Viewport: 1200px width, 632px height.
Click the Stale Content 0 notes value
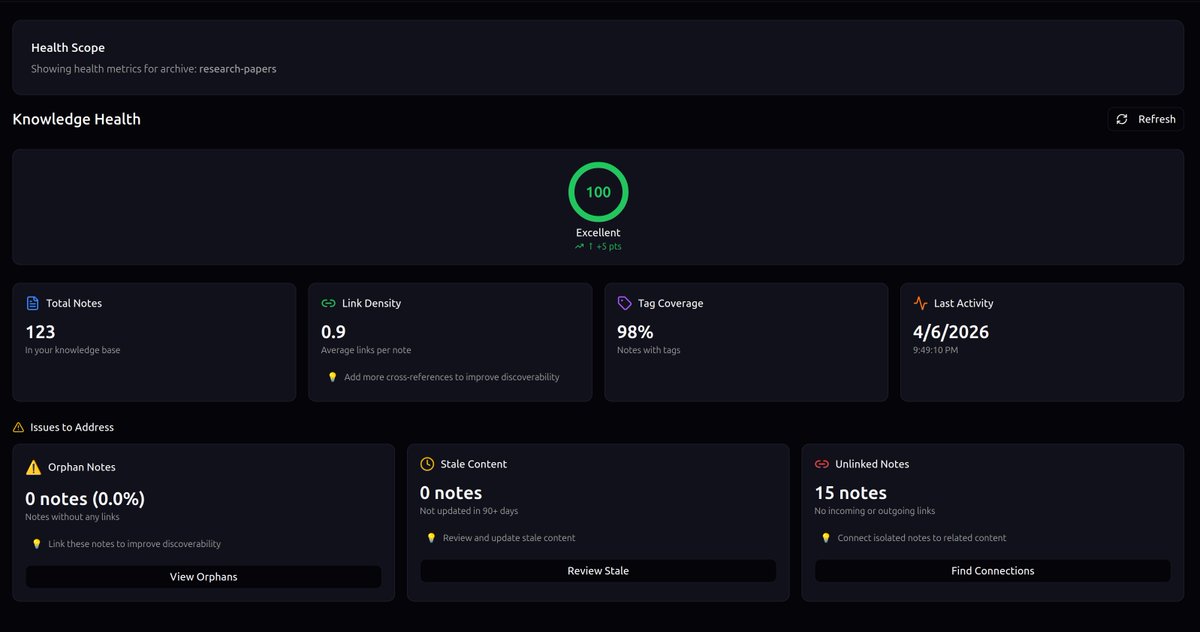[x=451, y=493]
